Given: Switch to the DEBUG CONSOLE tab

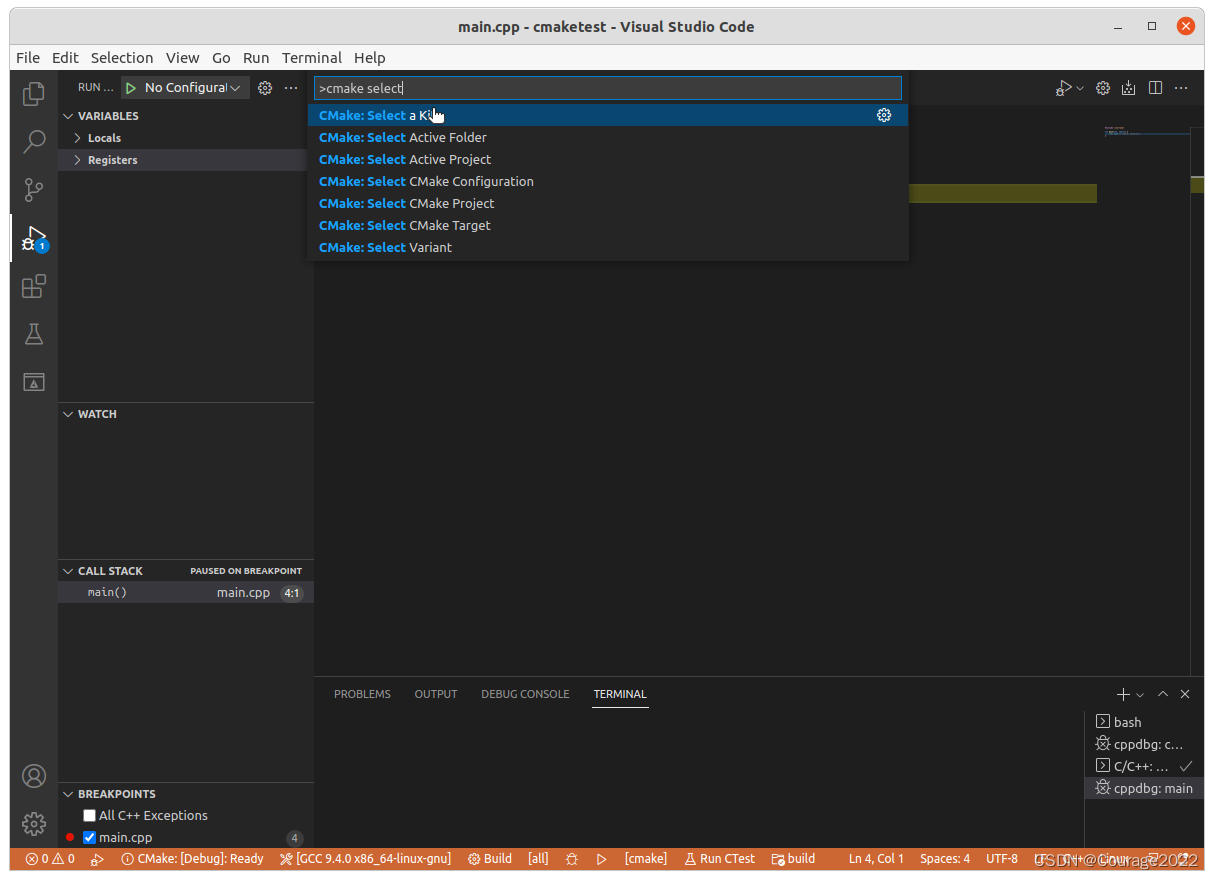Looking at the screenshot, I should click(525, 694).
